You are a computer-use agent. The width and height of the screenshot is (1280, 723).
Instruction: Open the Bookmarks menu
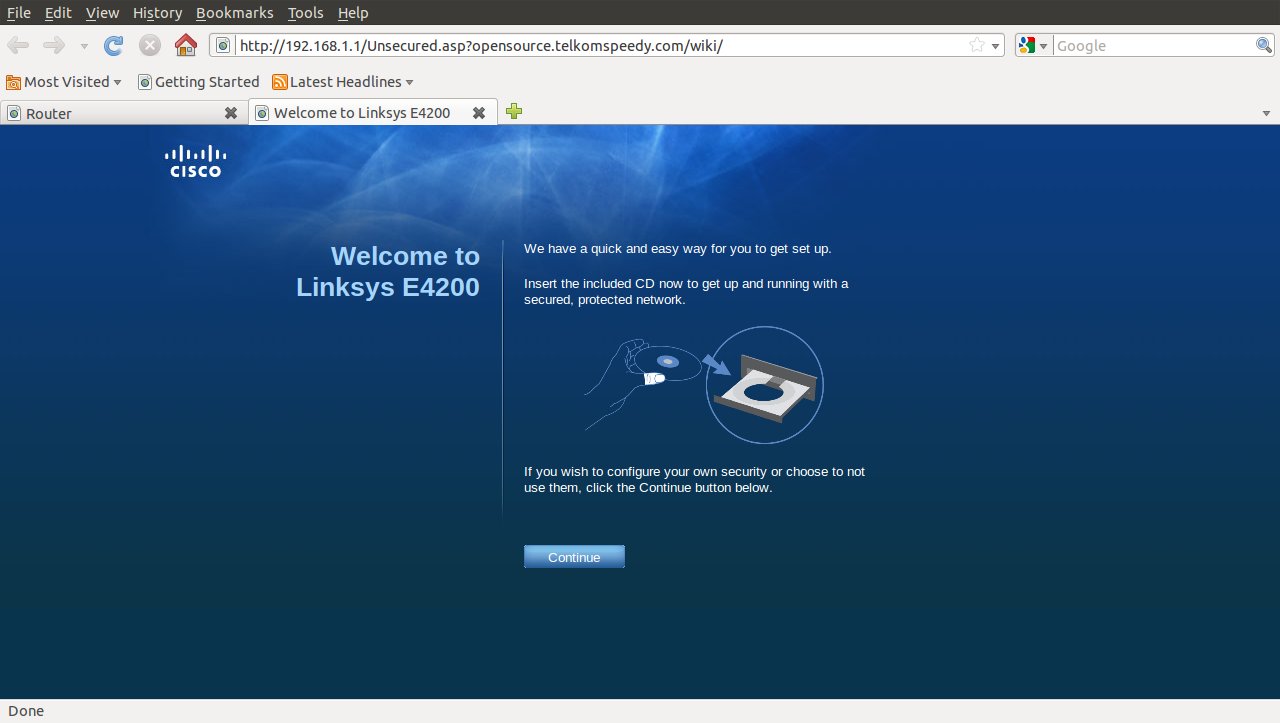click(234, 13)
